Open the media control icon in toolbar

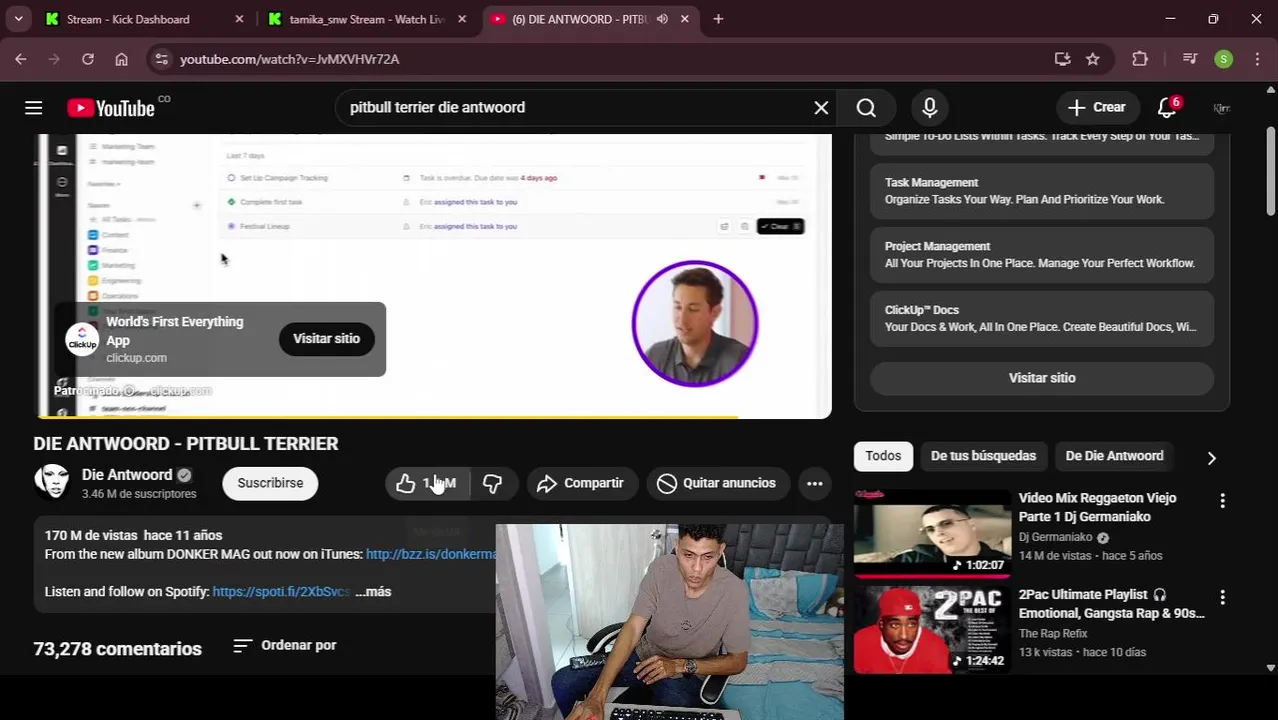[1189, 59]
